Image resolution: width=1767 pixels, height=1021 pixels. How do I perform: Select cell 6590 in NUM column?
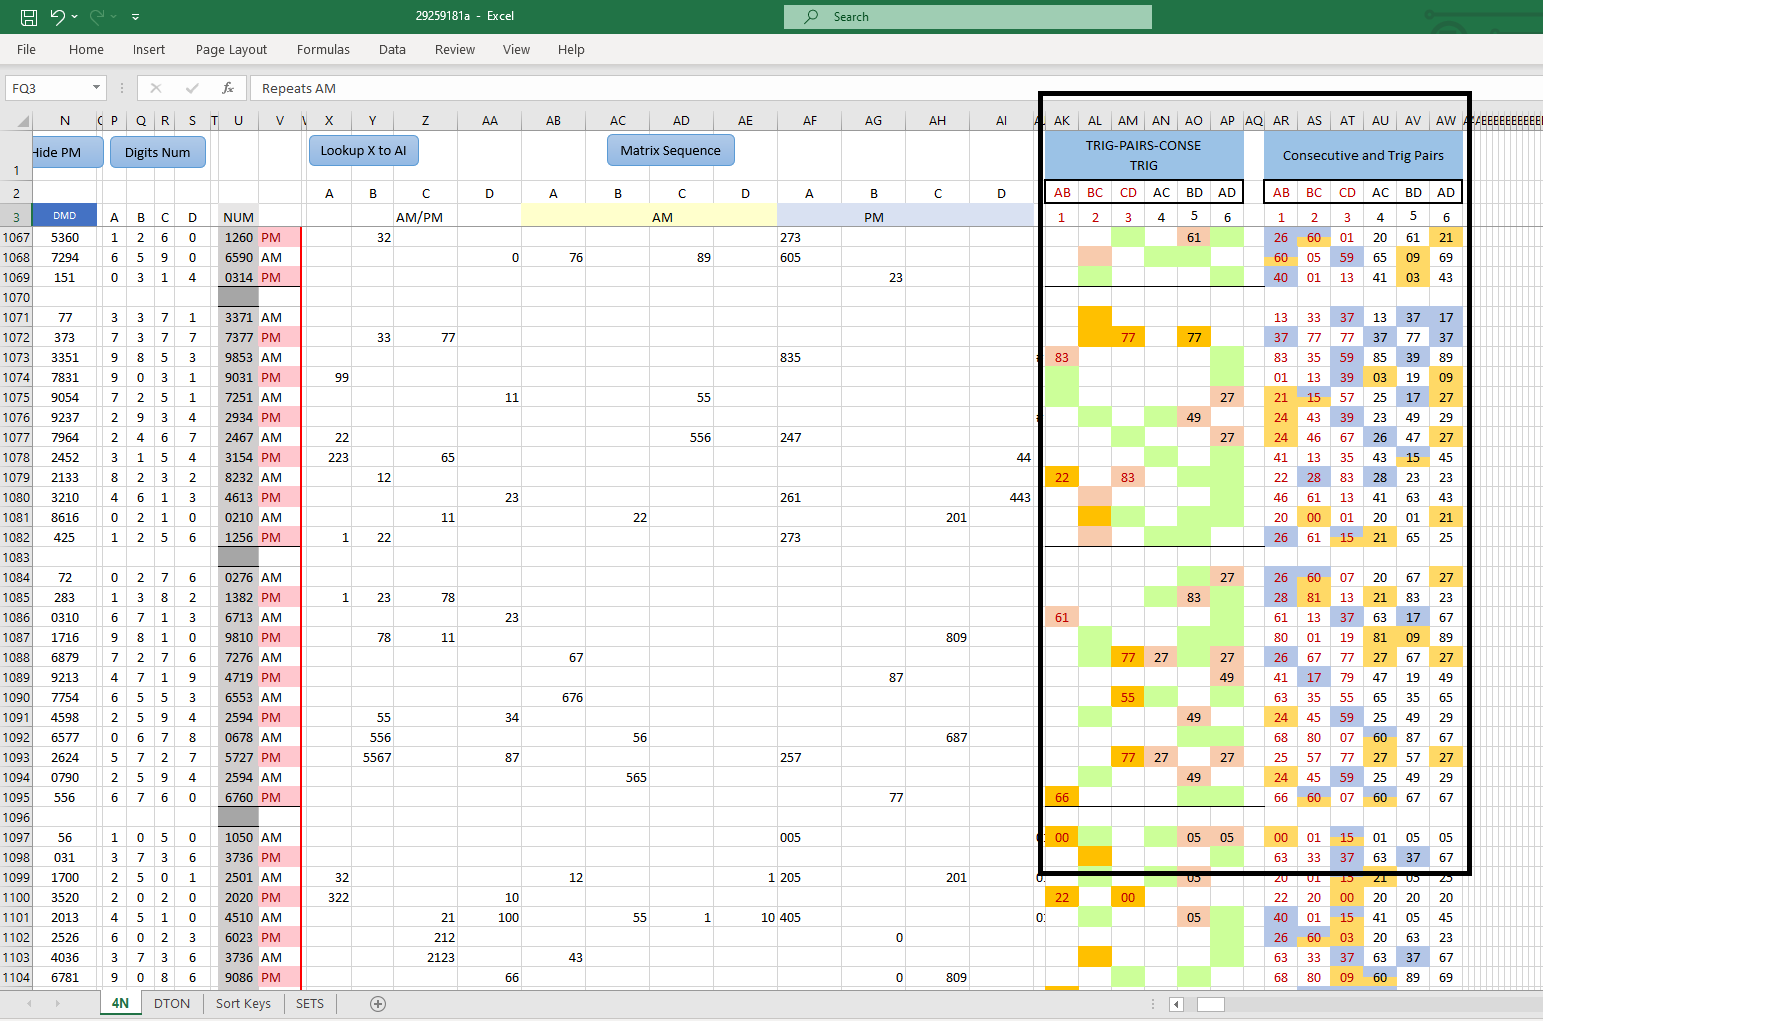(x=238, y=257)
